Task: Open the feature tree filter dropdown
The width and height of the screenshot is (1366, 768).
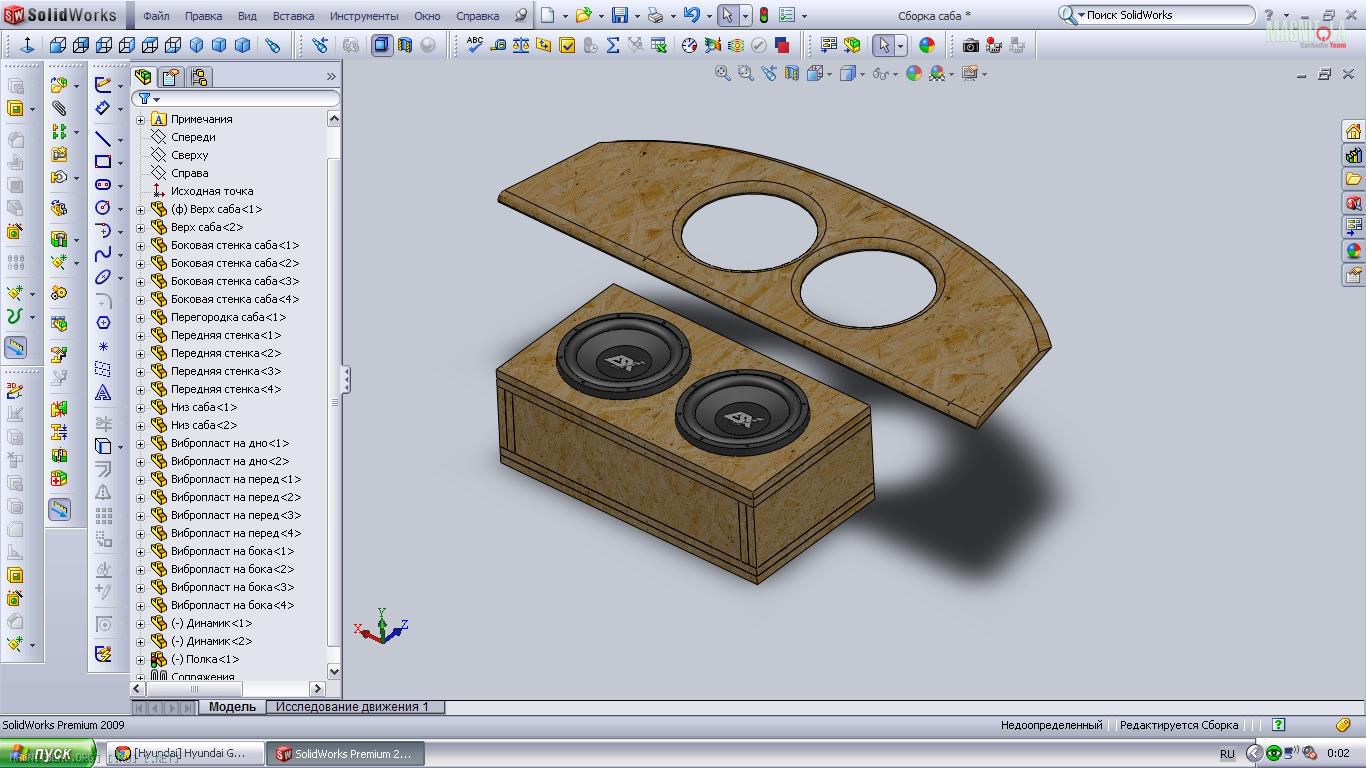Action: tap(149, 99)
